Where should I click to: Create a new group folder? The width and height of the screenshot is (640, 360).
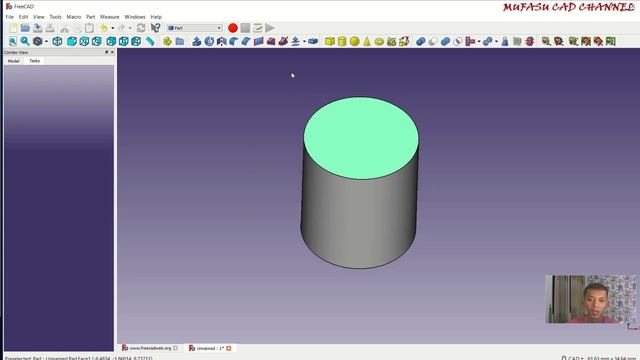180,41
